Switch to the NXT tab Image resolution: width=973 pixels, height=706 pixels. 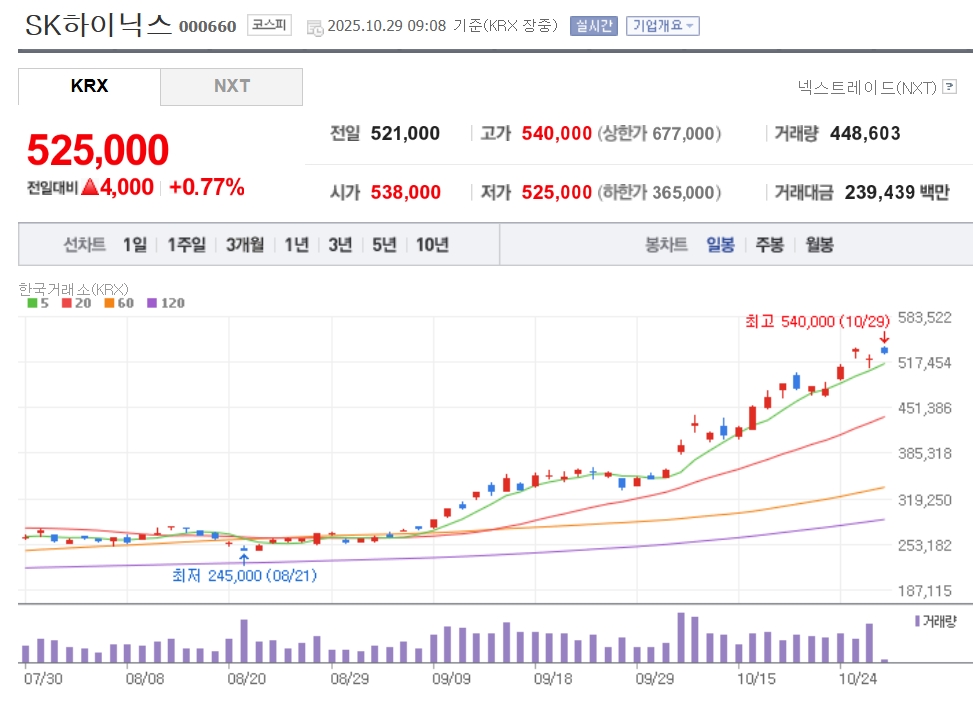click(231, 86)
